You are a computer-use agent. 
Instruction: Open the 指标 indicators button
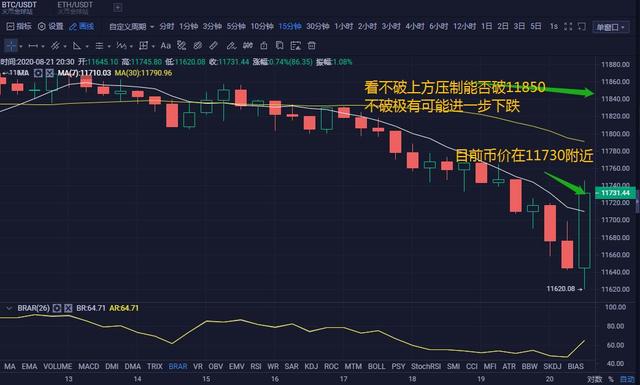pos(19,27)
